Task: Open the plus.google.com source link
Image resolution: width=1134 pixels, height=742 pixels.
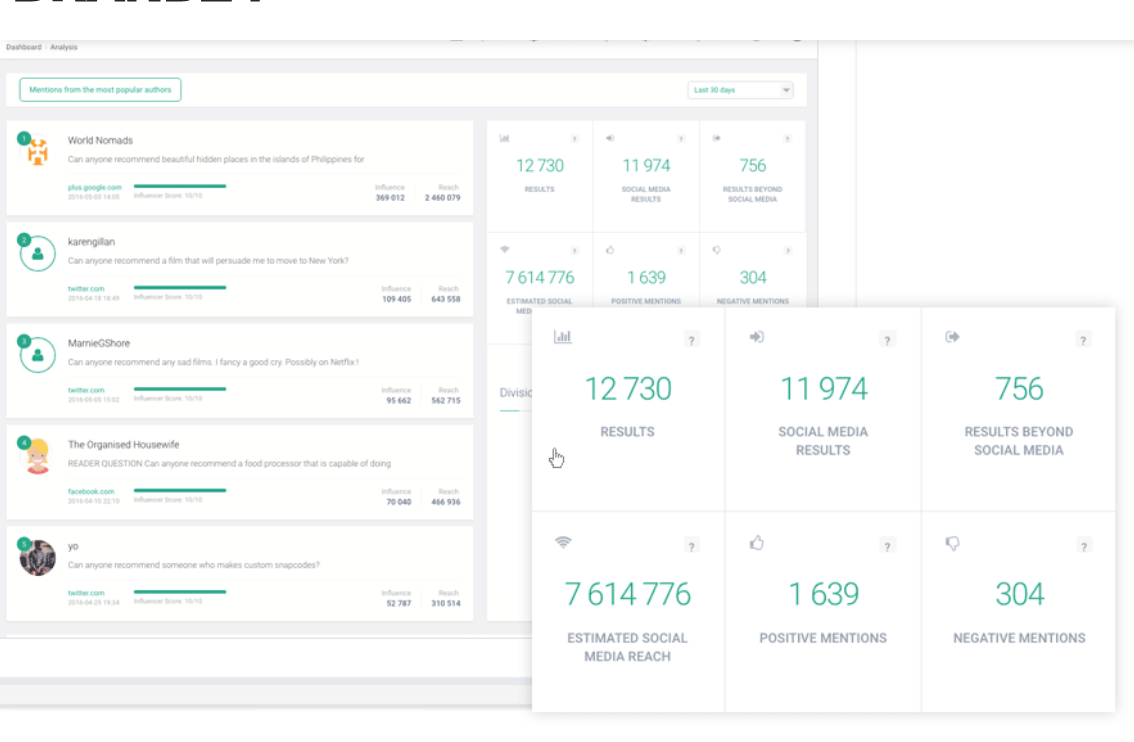Action: coord(94,187)
